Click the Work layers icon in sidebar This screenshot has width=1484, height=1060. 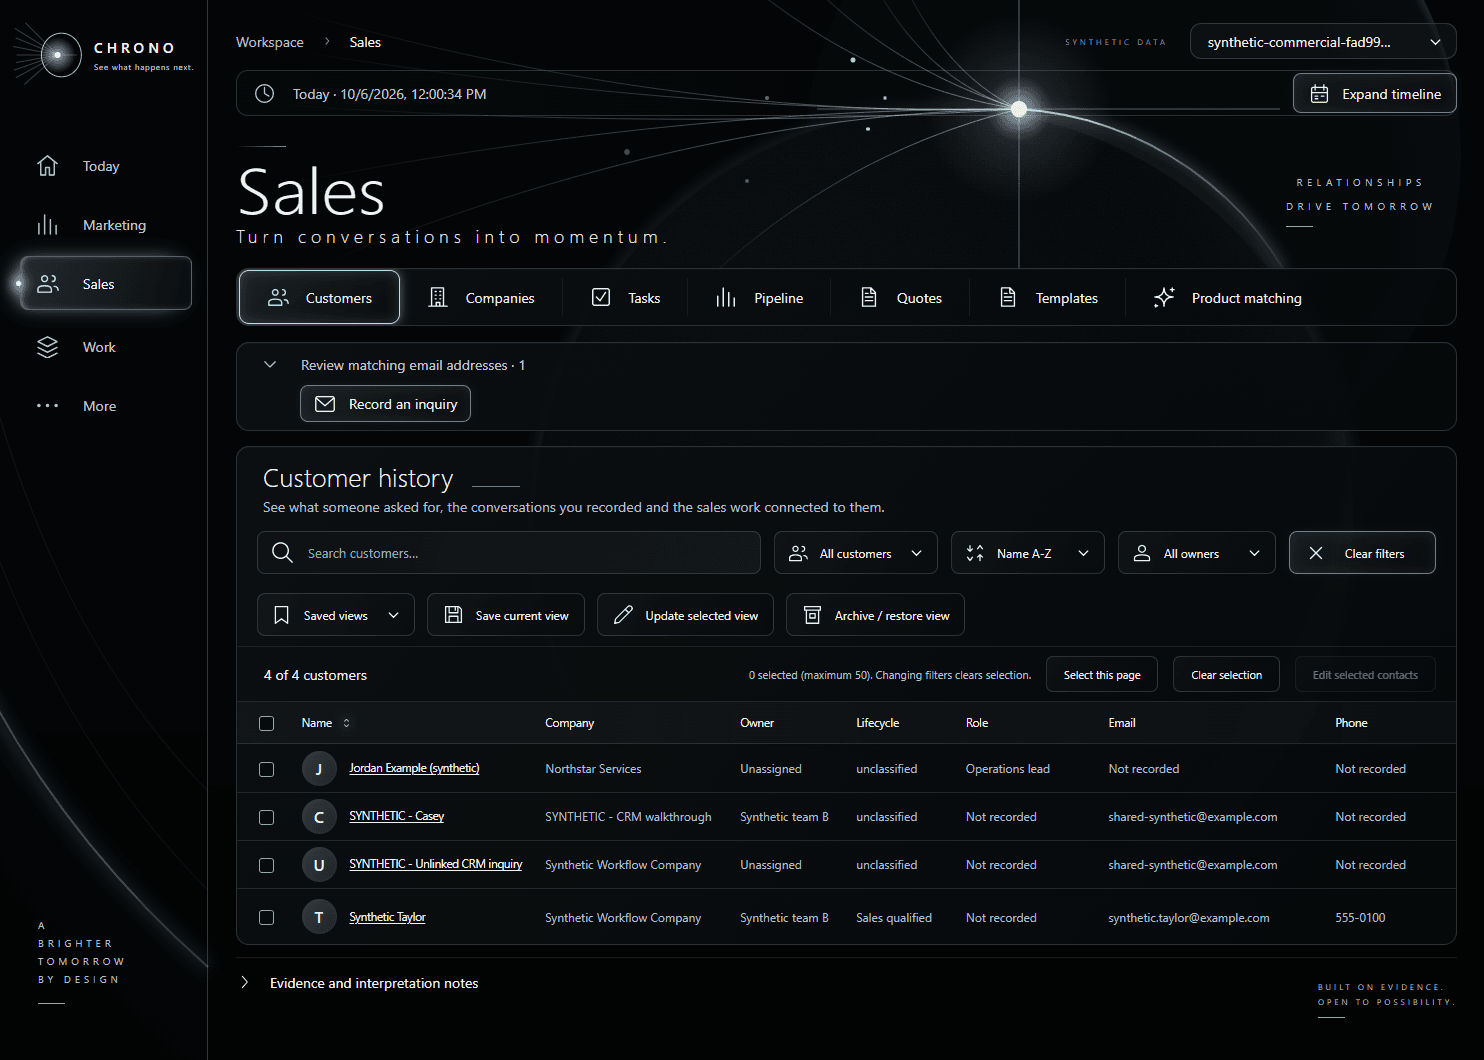click(x=47, y=347)
